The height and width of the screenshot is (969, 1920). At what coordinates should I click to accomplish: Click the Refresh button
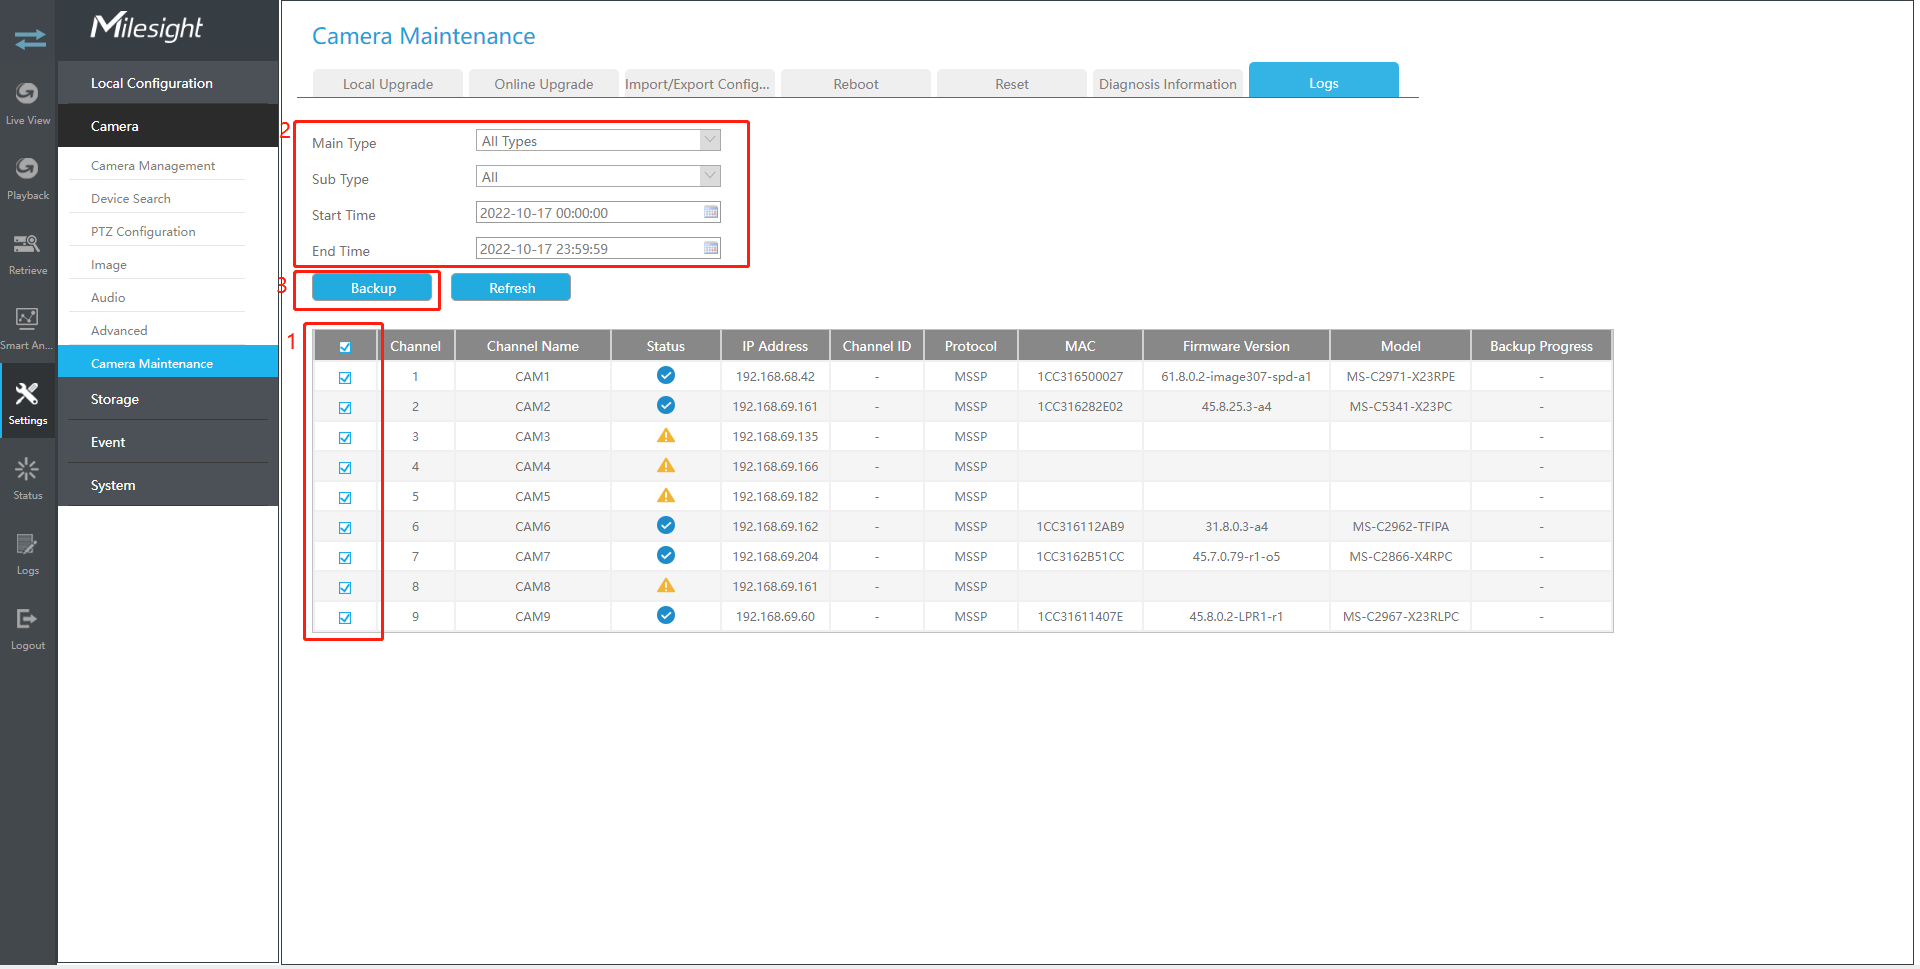(x=511, y=288)
